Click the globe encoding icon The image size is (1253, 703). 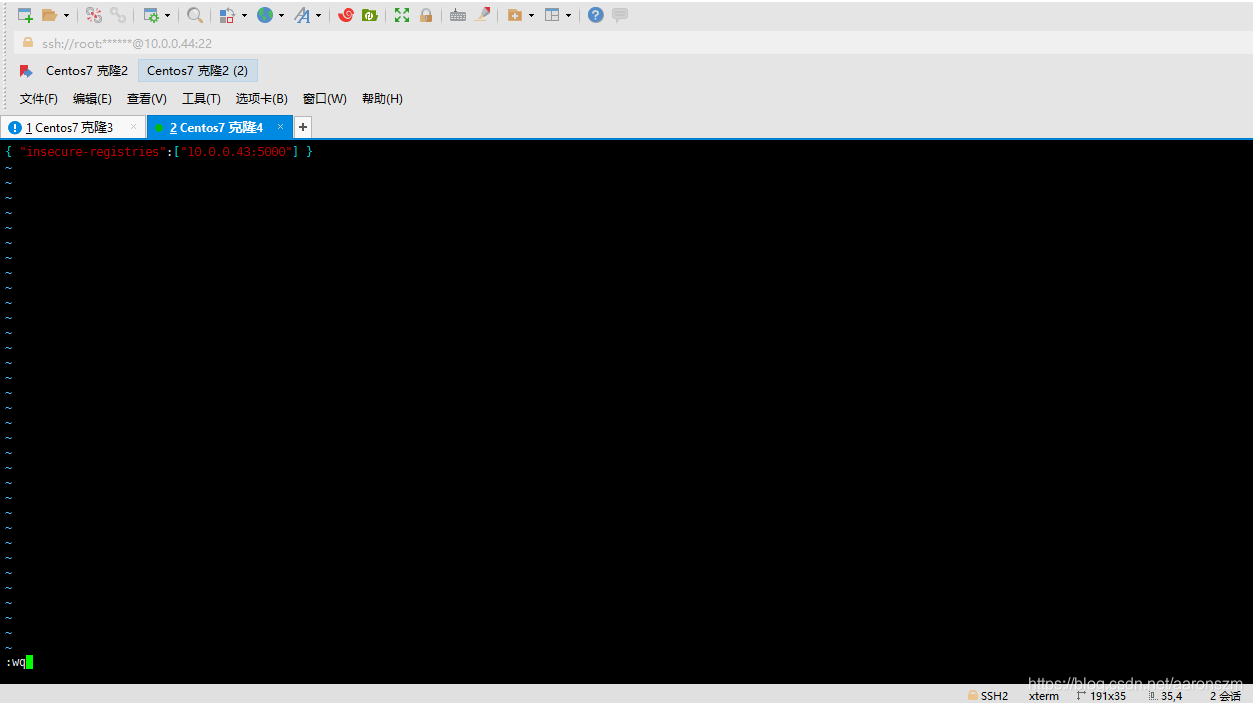click(265, 15)
